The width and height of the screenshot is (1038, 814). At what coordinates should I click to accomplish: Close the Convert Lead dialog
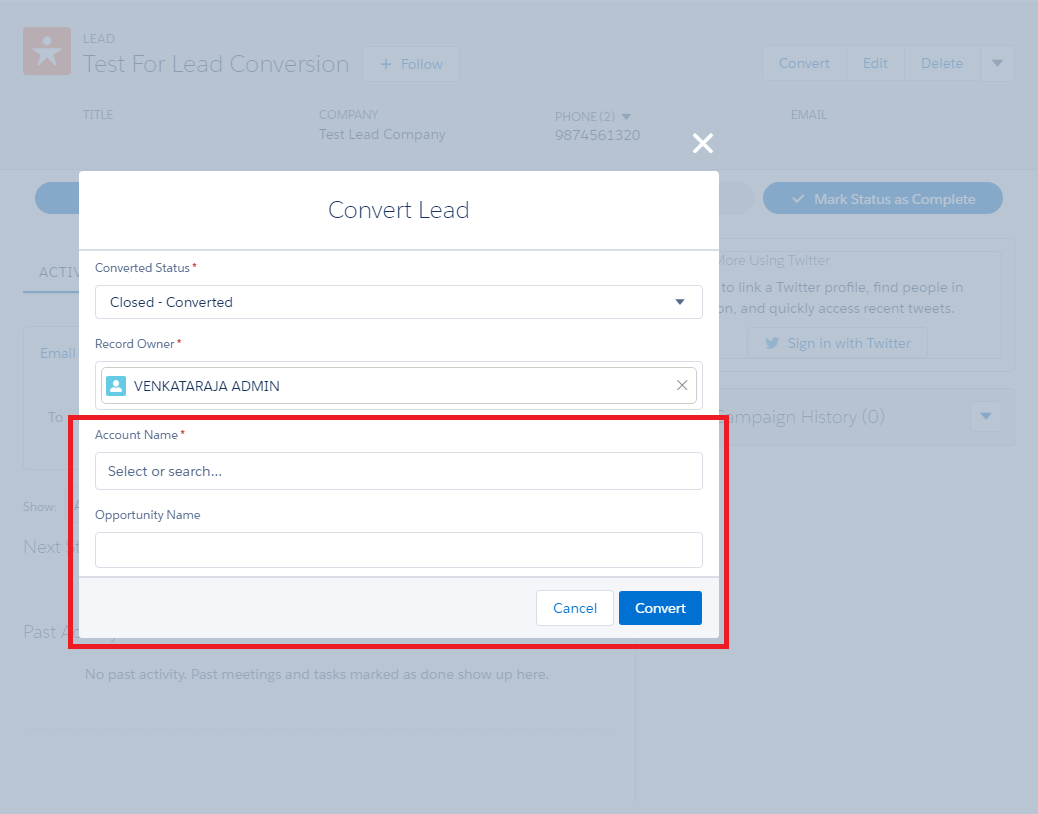703,143
